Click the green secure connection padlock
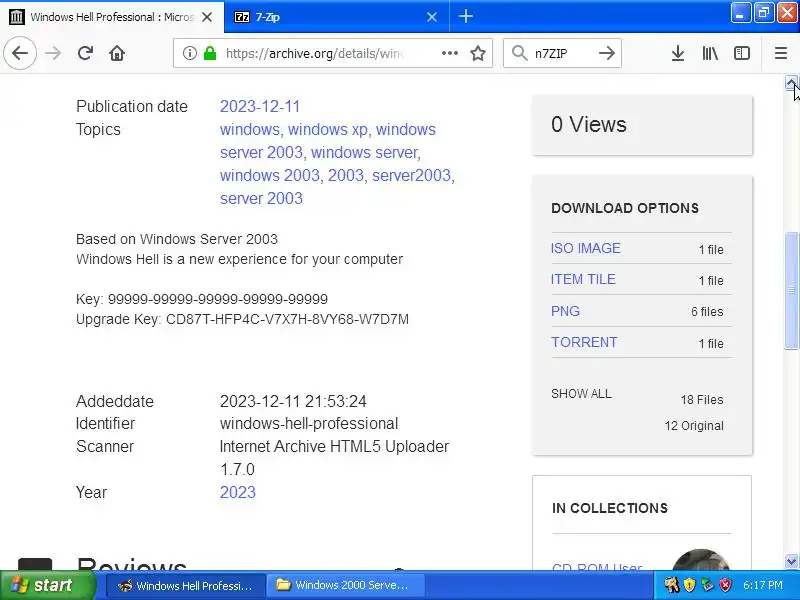This screenshot has height=600, width=800. (x=210, y=53)
